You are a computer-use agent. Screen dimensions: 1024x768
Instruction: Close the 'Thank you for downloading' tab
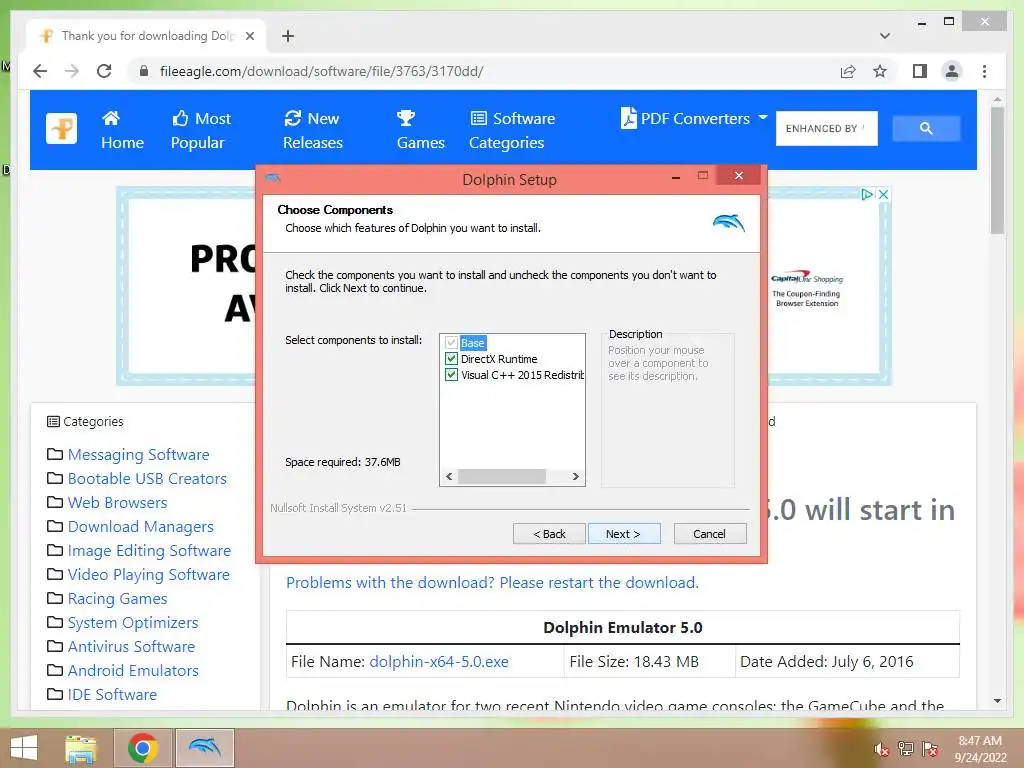coord(249,36)
